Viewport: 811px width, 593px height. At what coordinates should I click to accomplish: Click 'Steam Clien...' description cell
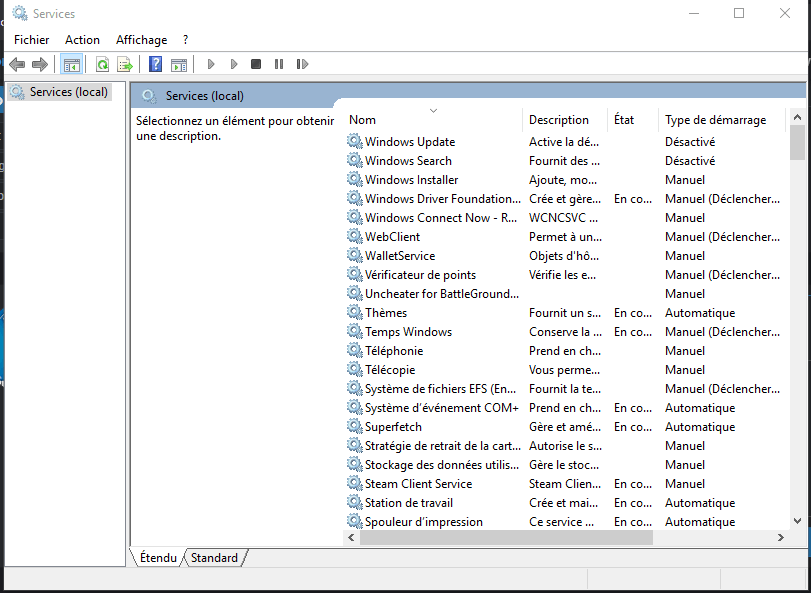[x=565, y=484]
